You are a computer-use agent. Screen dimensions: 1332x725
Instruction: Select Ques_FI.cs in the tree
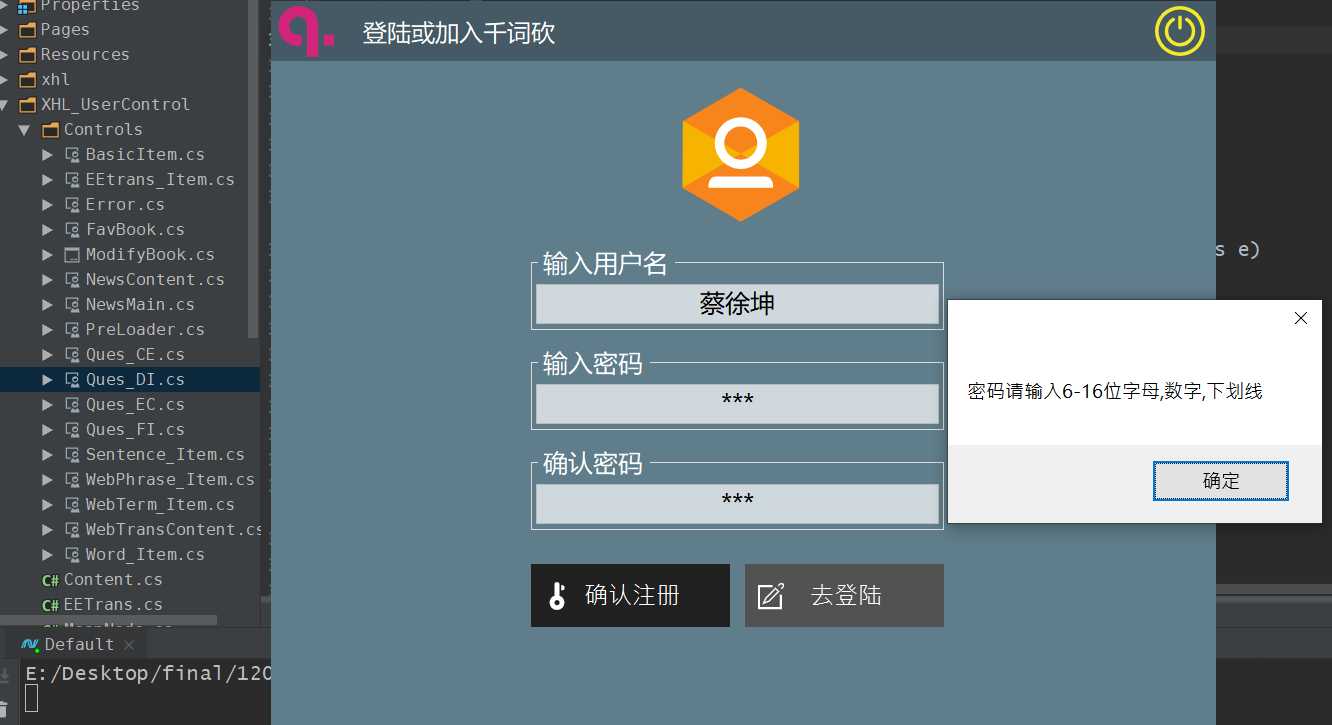(135, 429)
